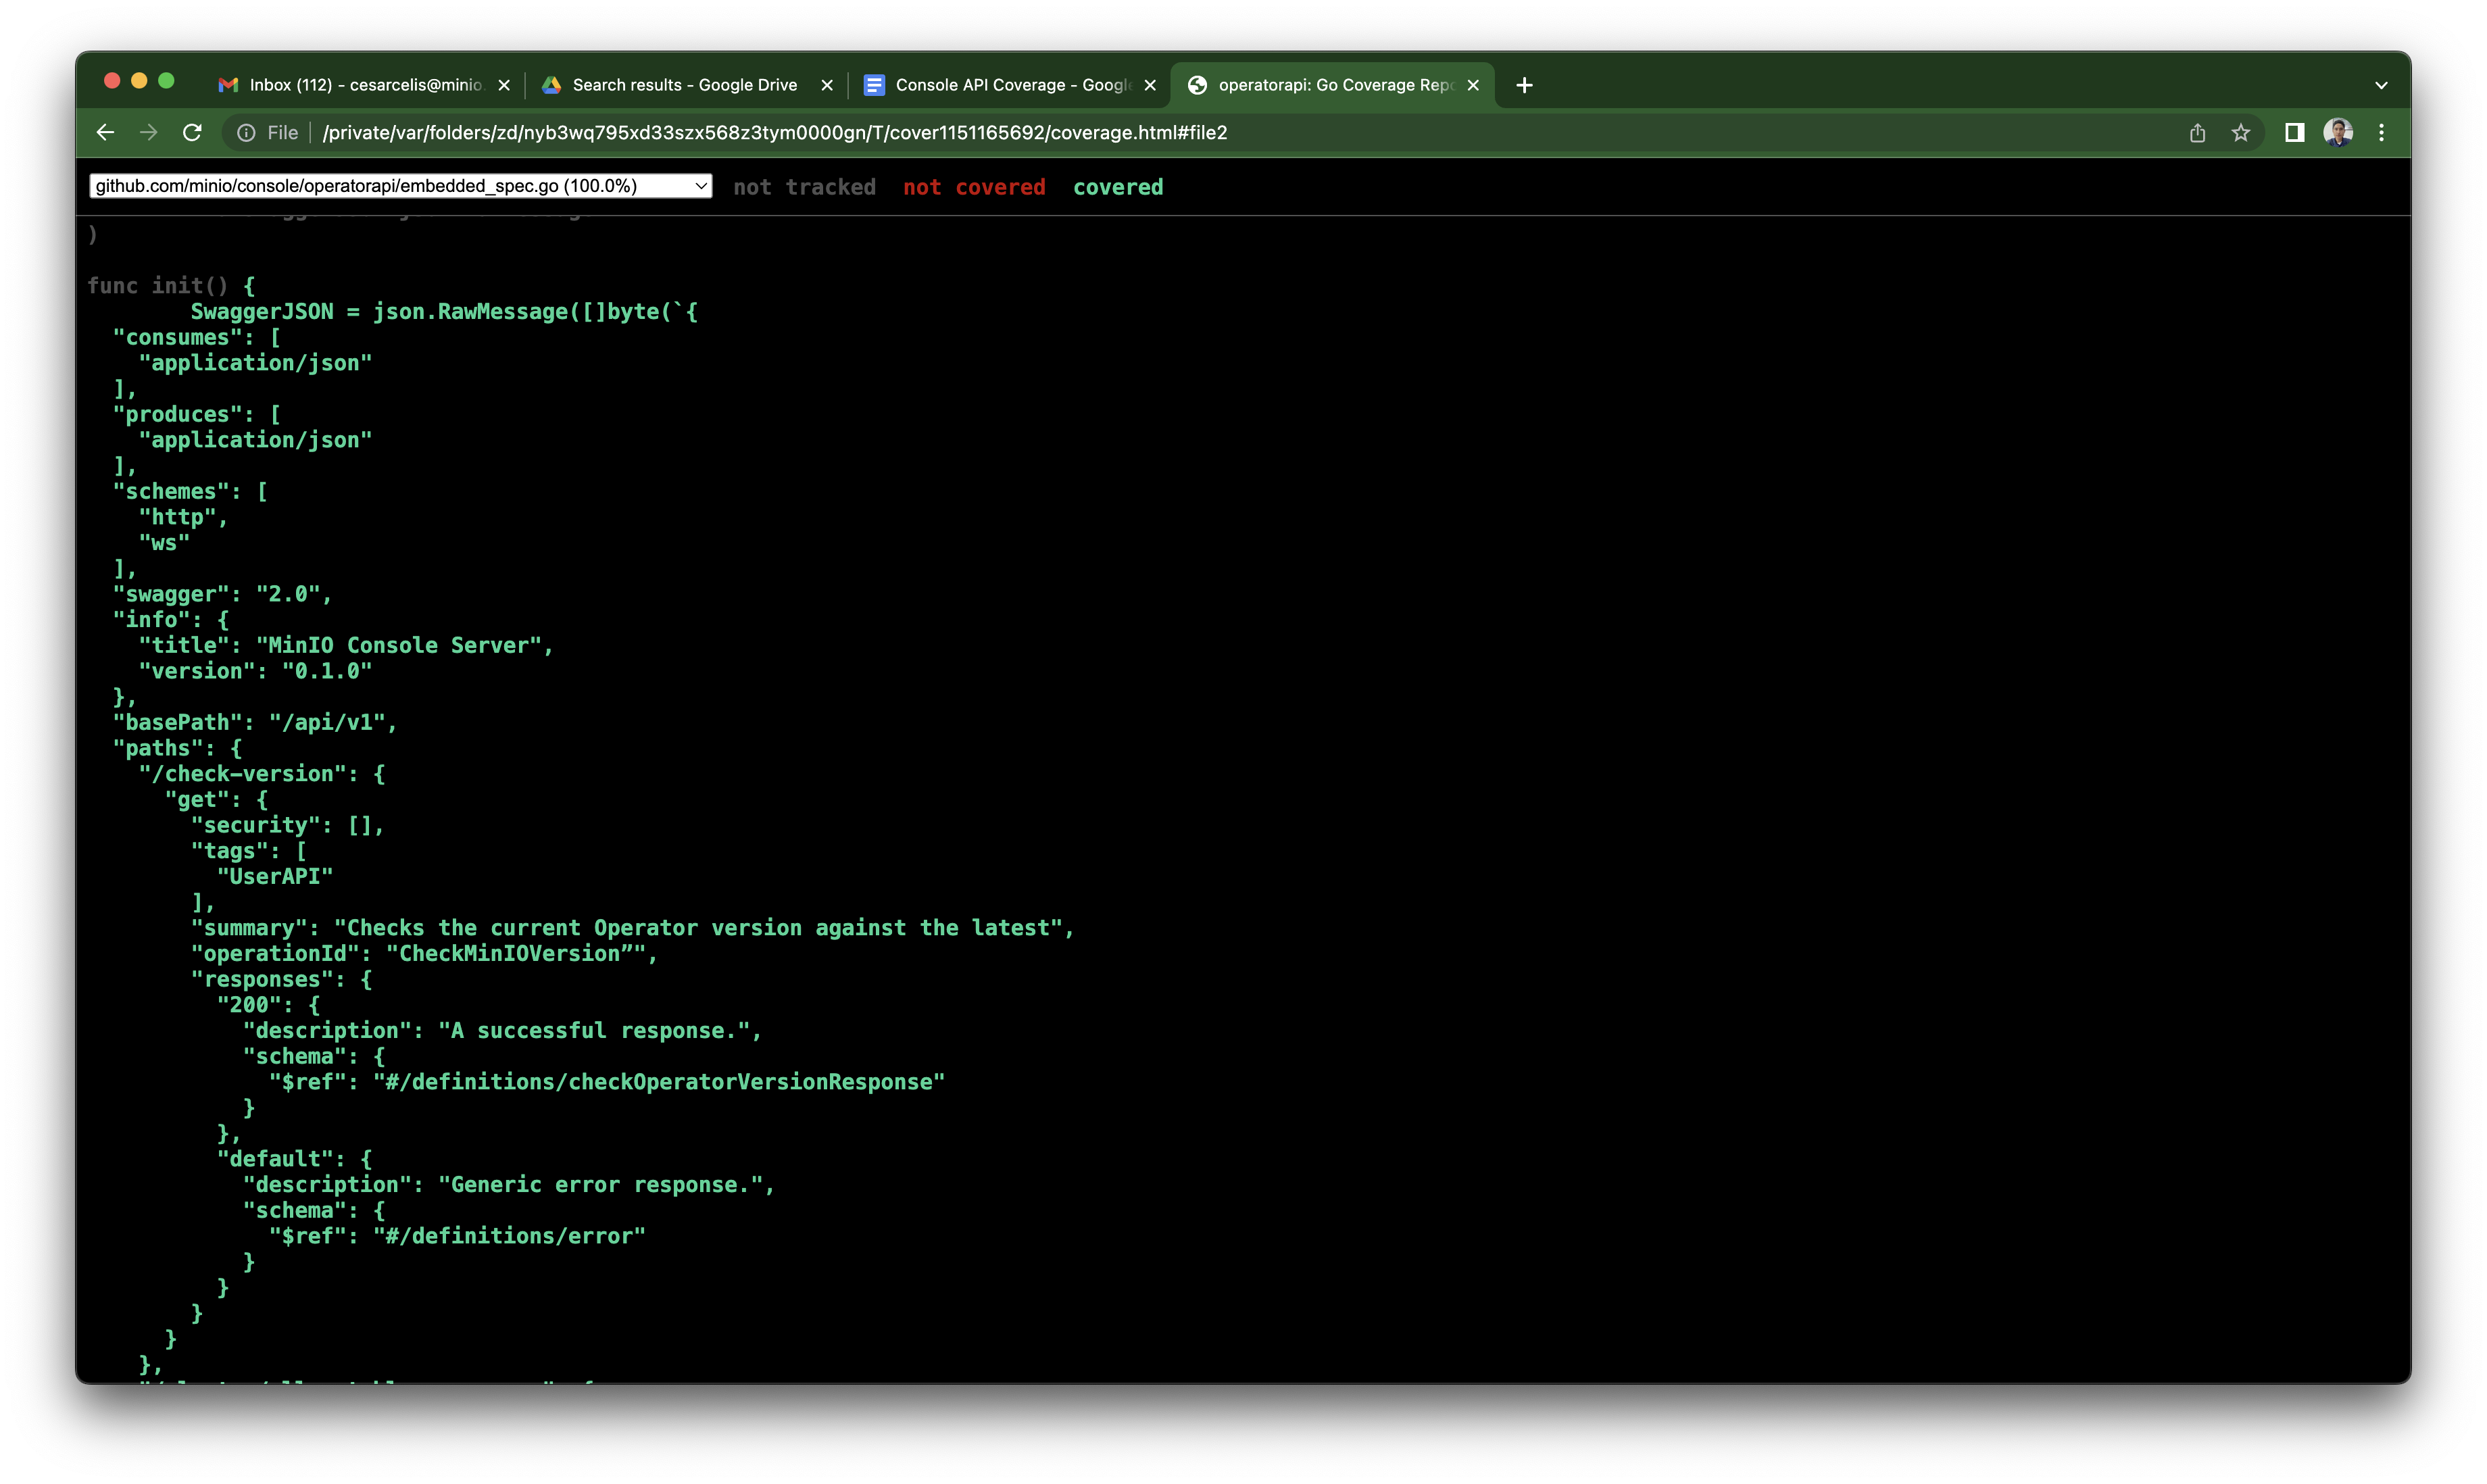Bookmark this page with star icon
The image size is (2487, 1484).
point(2240,133)
